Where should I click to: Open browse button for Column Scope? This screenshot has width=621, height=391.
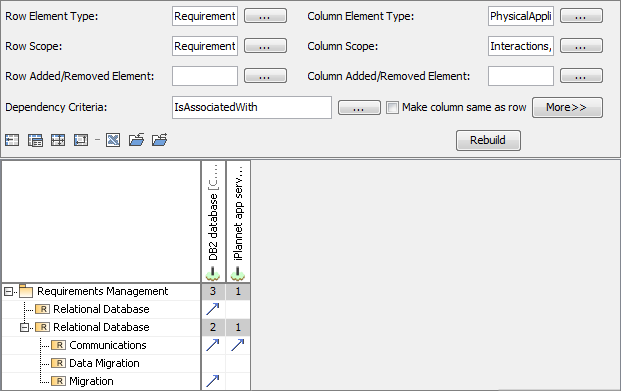581,46
